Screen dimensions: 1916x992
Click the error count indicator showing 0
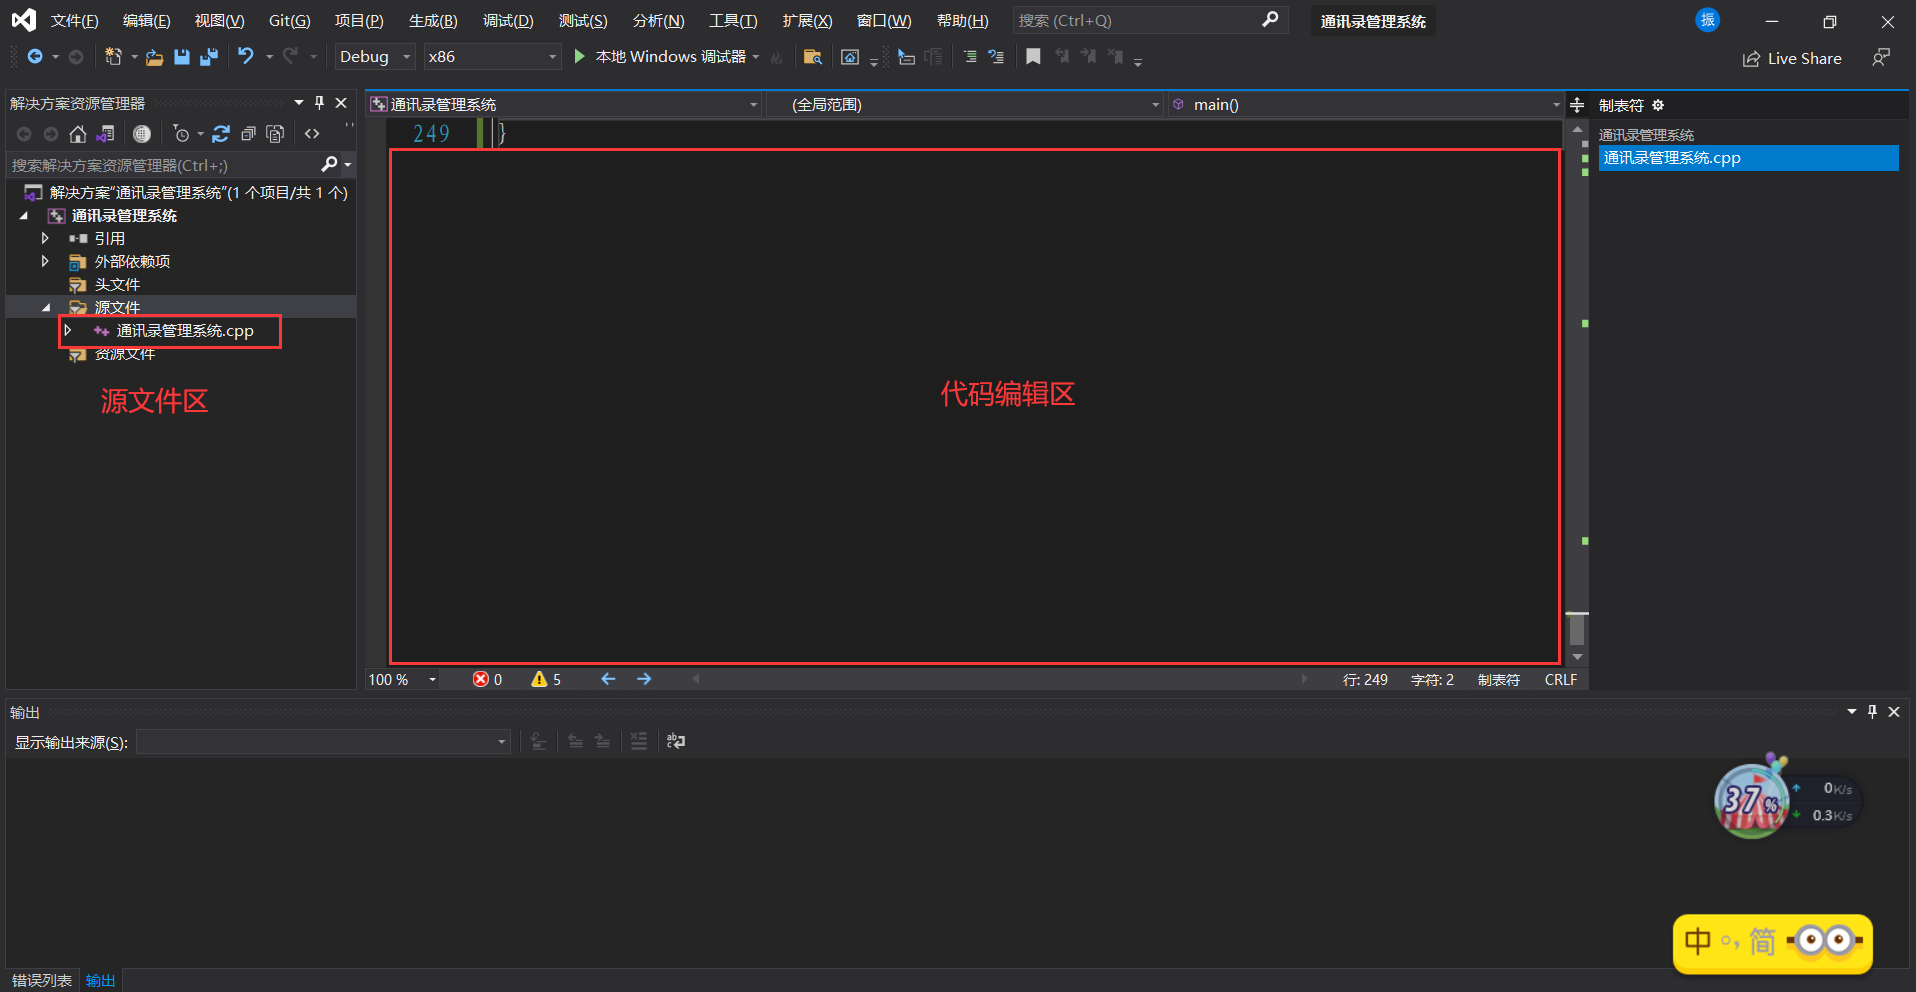[488, 680]
